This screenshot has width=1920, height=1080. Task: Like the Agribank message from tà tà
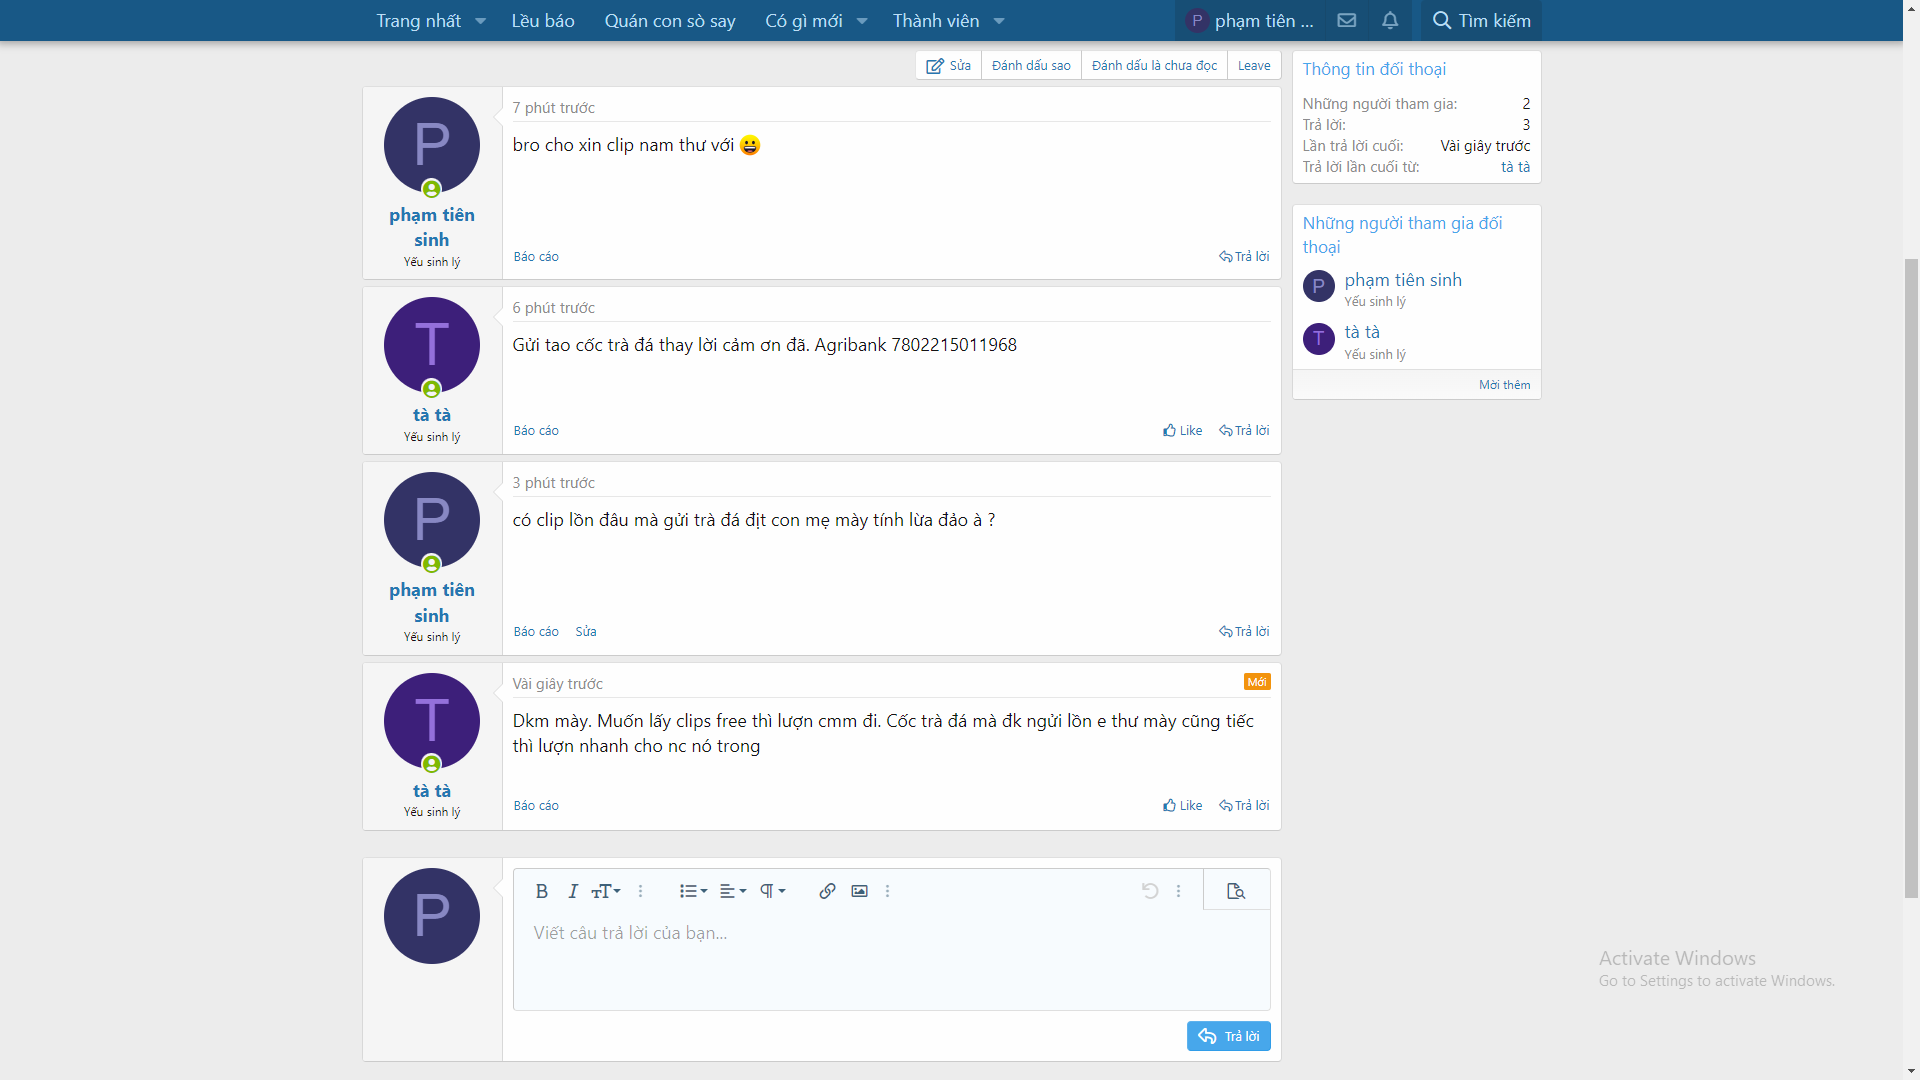coord(1182,430)
